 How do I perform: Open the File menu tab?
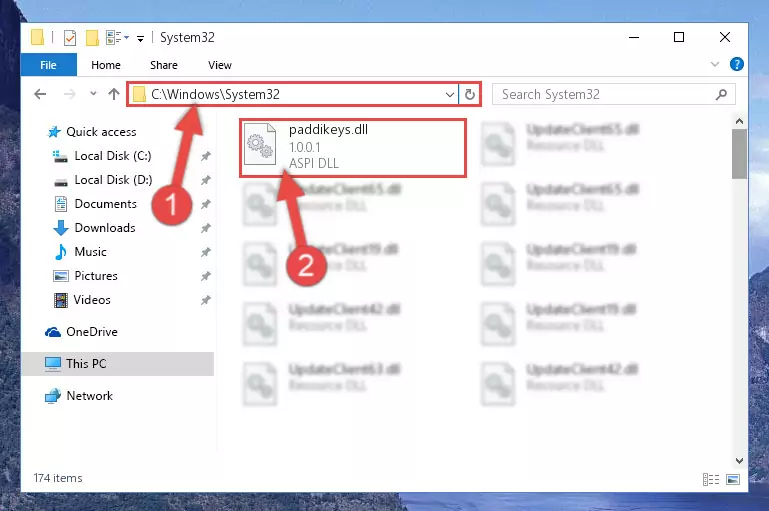point(49,65)
